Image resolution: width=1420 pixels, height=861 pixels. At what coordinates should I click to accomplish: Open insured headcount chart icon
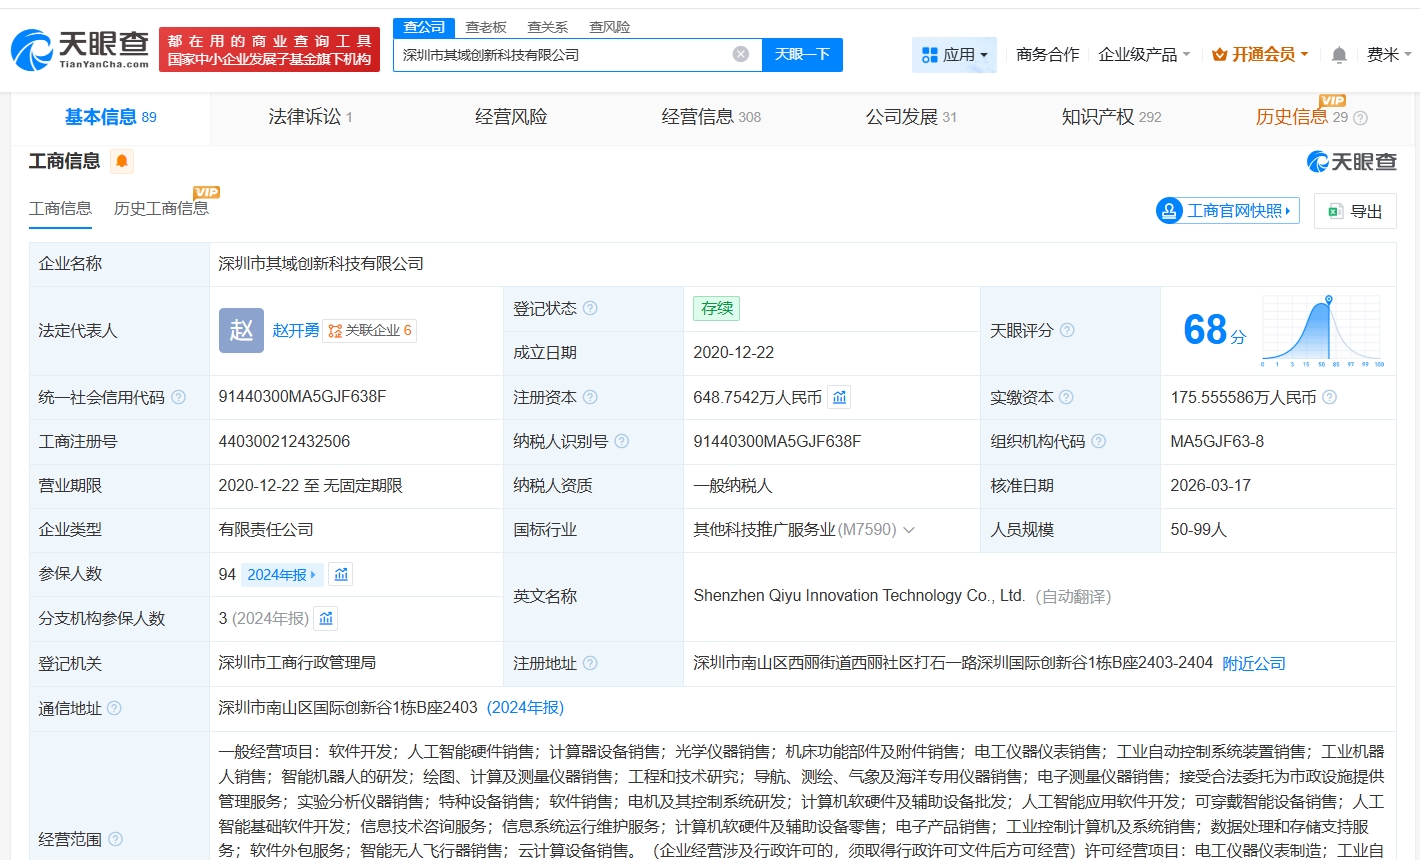click(x=341, y=575)
